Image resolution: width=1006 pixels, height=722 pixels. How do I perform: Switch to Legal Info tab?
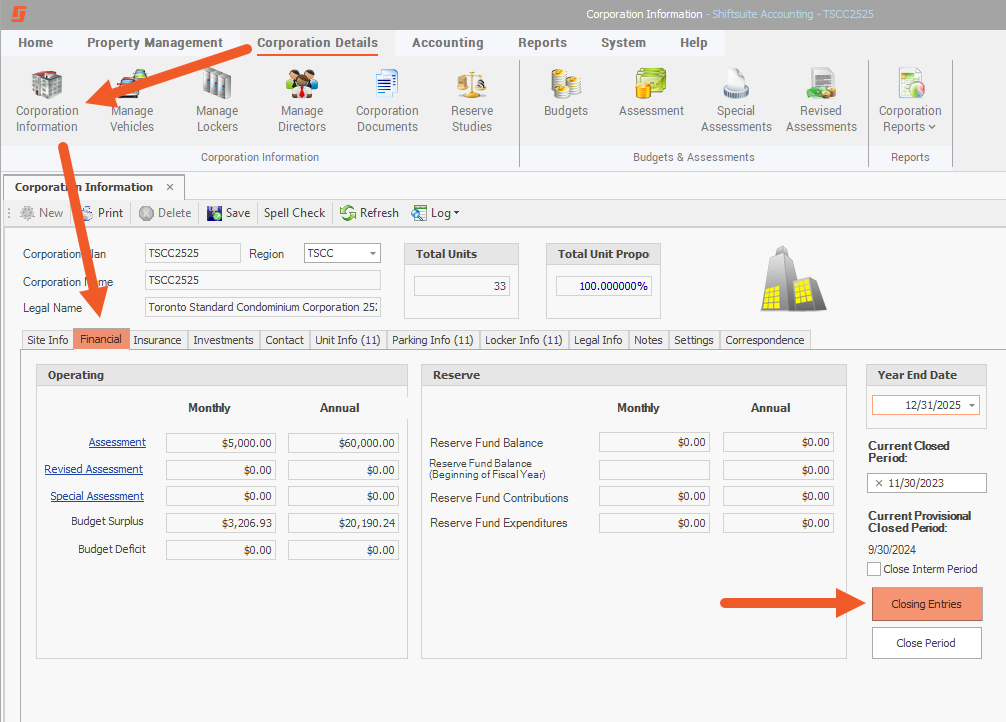tap(598, 340)
